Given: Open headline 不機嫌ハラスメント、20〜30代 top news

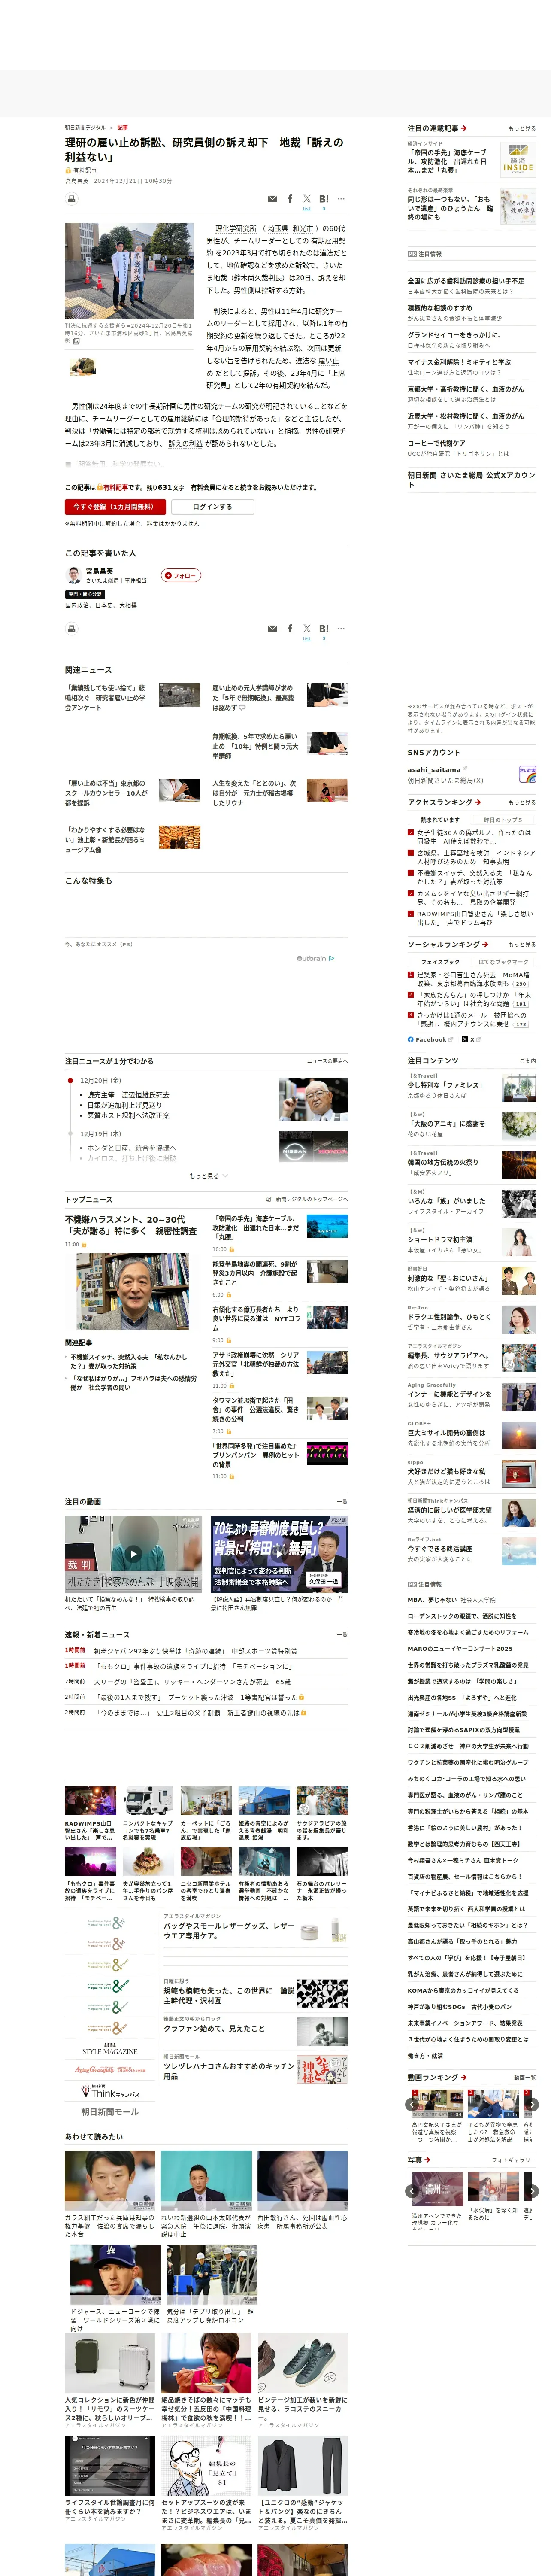Looking at the screenshot, I should pos(130,1226).
